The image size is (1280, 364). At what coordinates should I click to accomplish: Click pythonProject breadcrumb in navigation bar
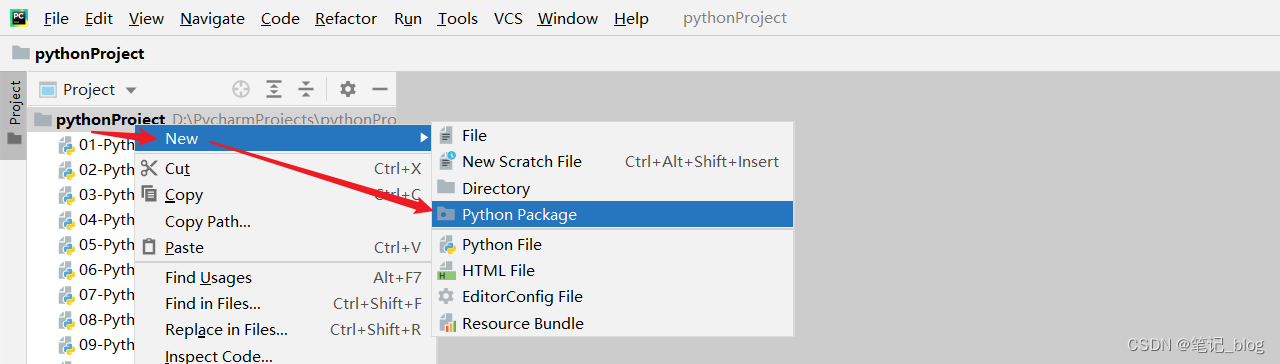pos(90,53)
